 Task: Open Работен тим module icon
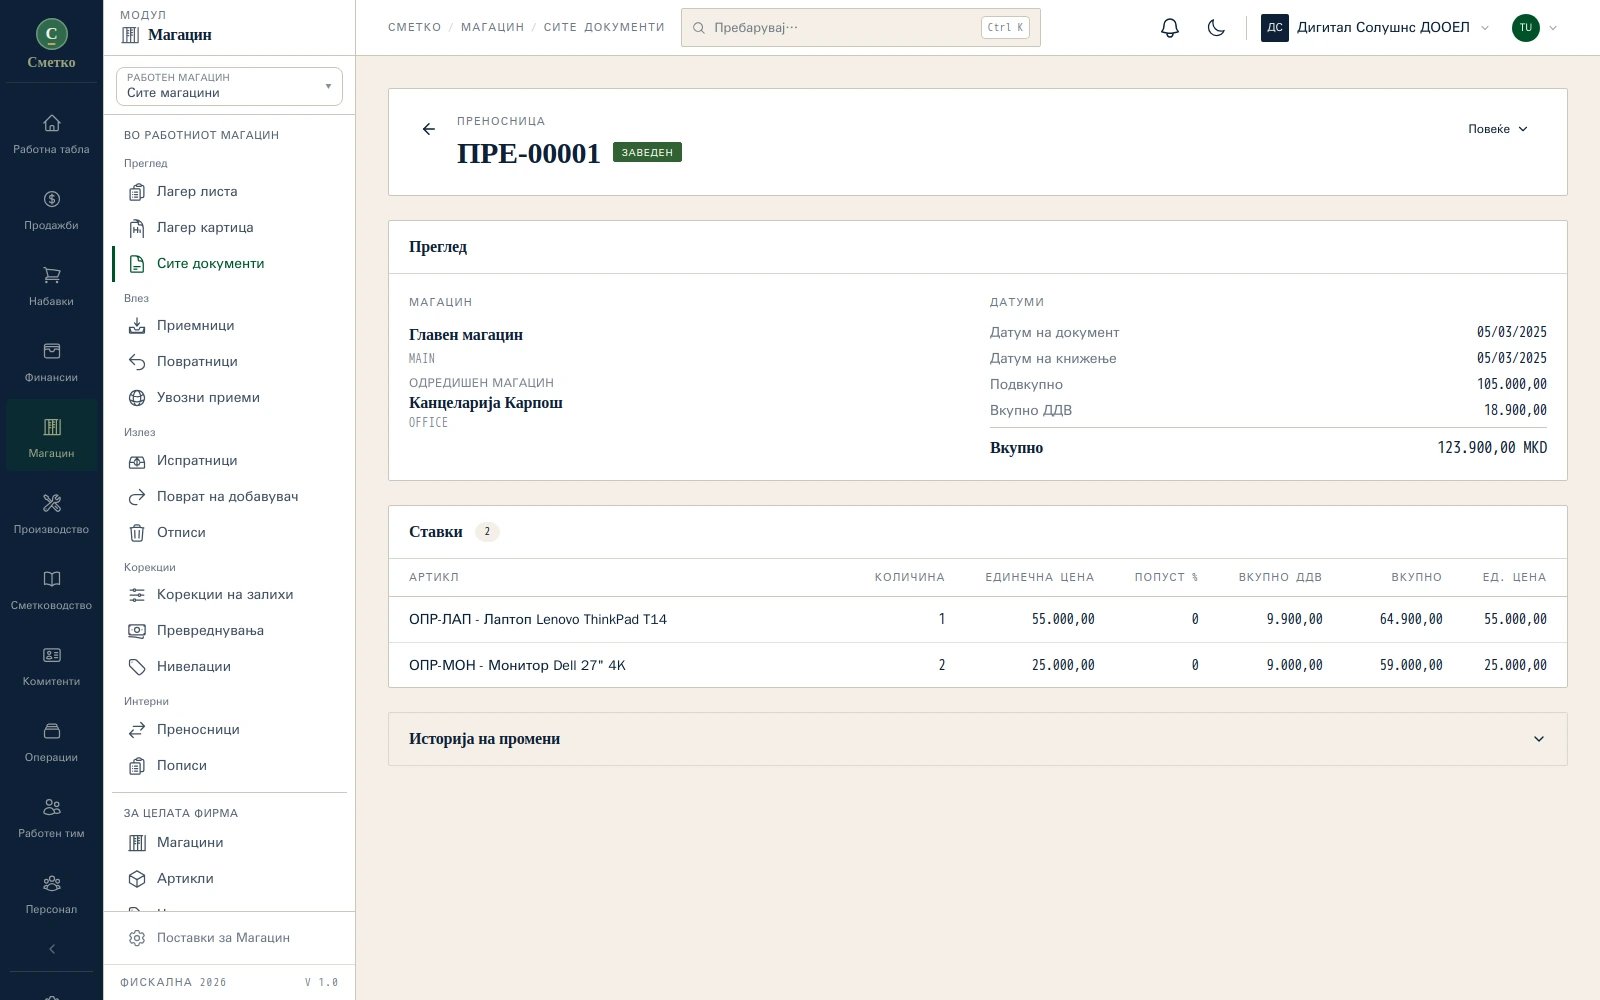pyautogui.click(x=52, y=818)
